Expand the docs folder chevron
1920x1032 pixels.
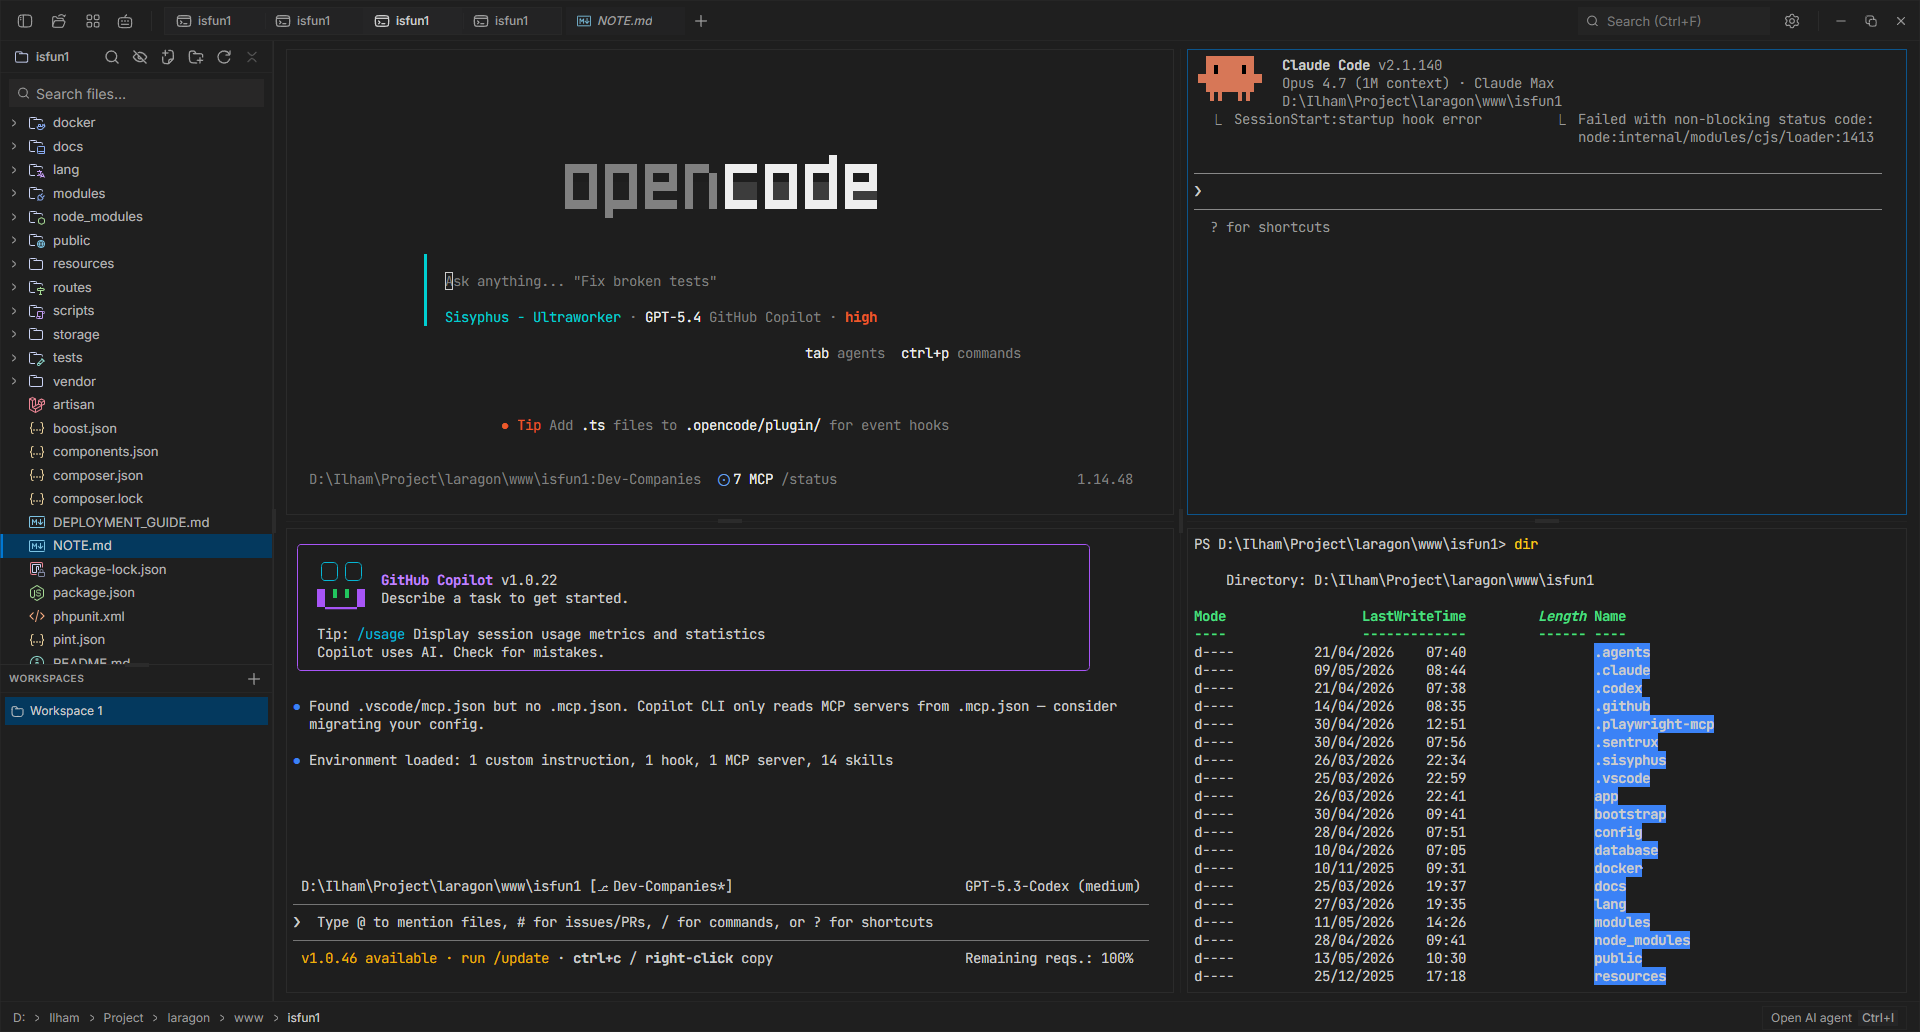14,146
